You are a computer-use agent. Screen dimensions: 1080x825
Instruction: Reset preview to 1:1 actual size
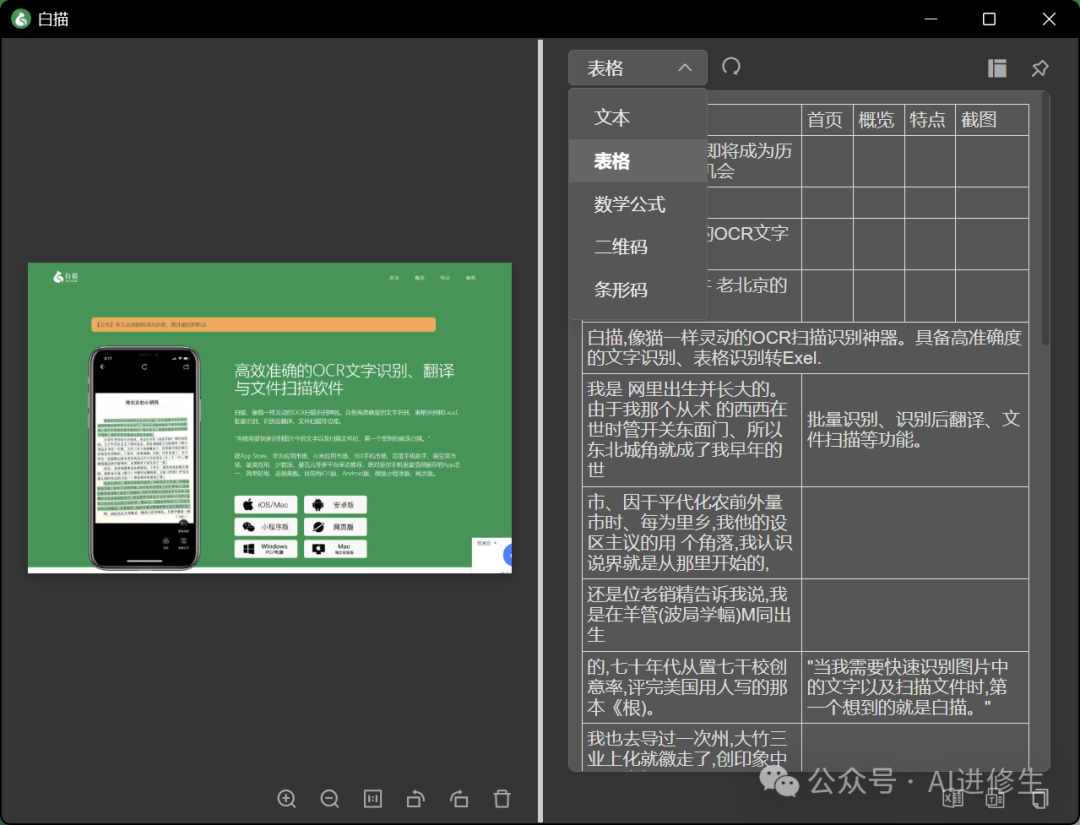373,799
